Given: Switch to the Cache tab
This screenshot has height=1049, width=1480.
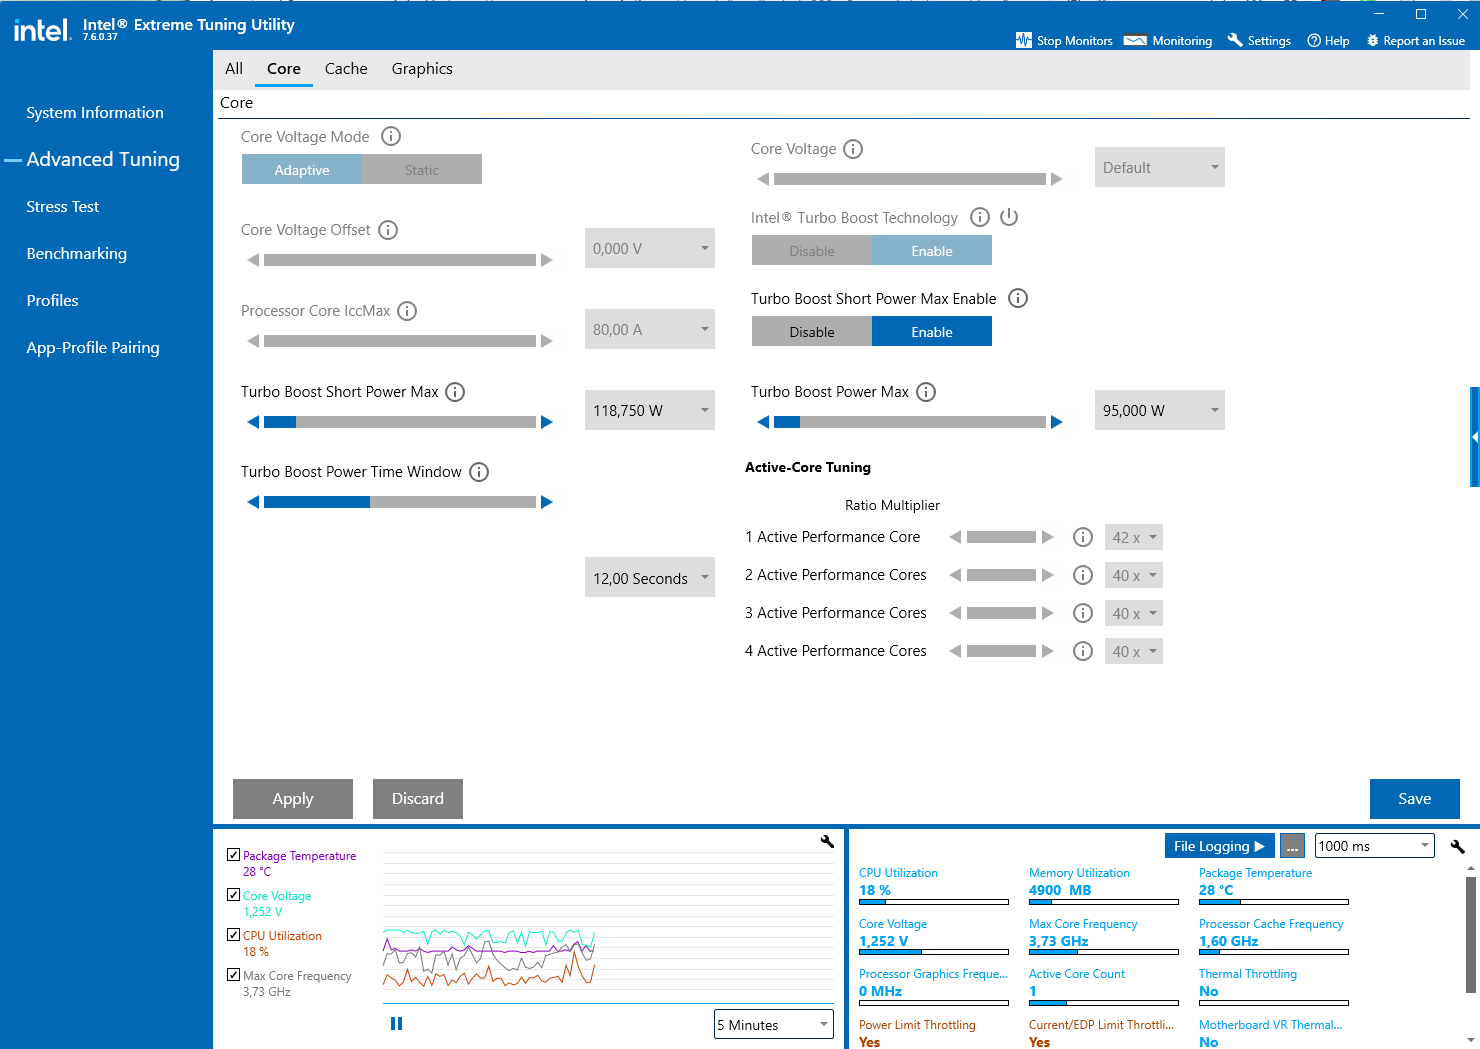Looking at the screenshot, I should [x=346, y=69].
